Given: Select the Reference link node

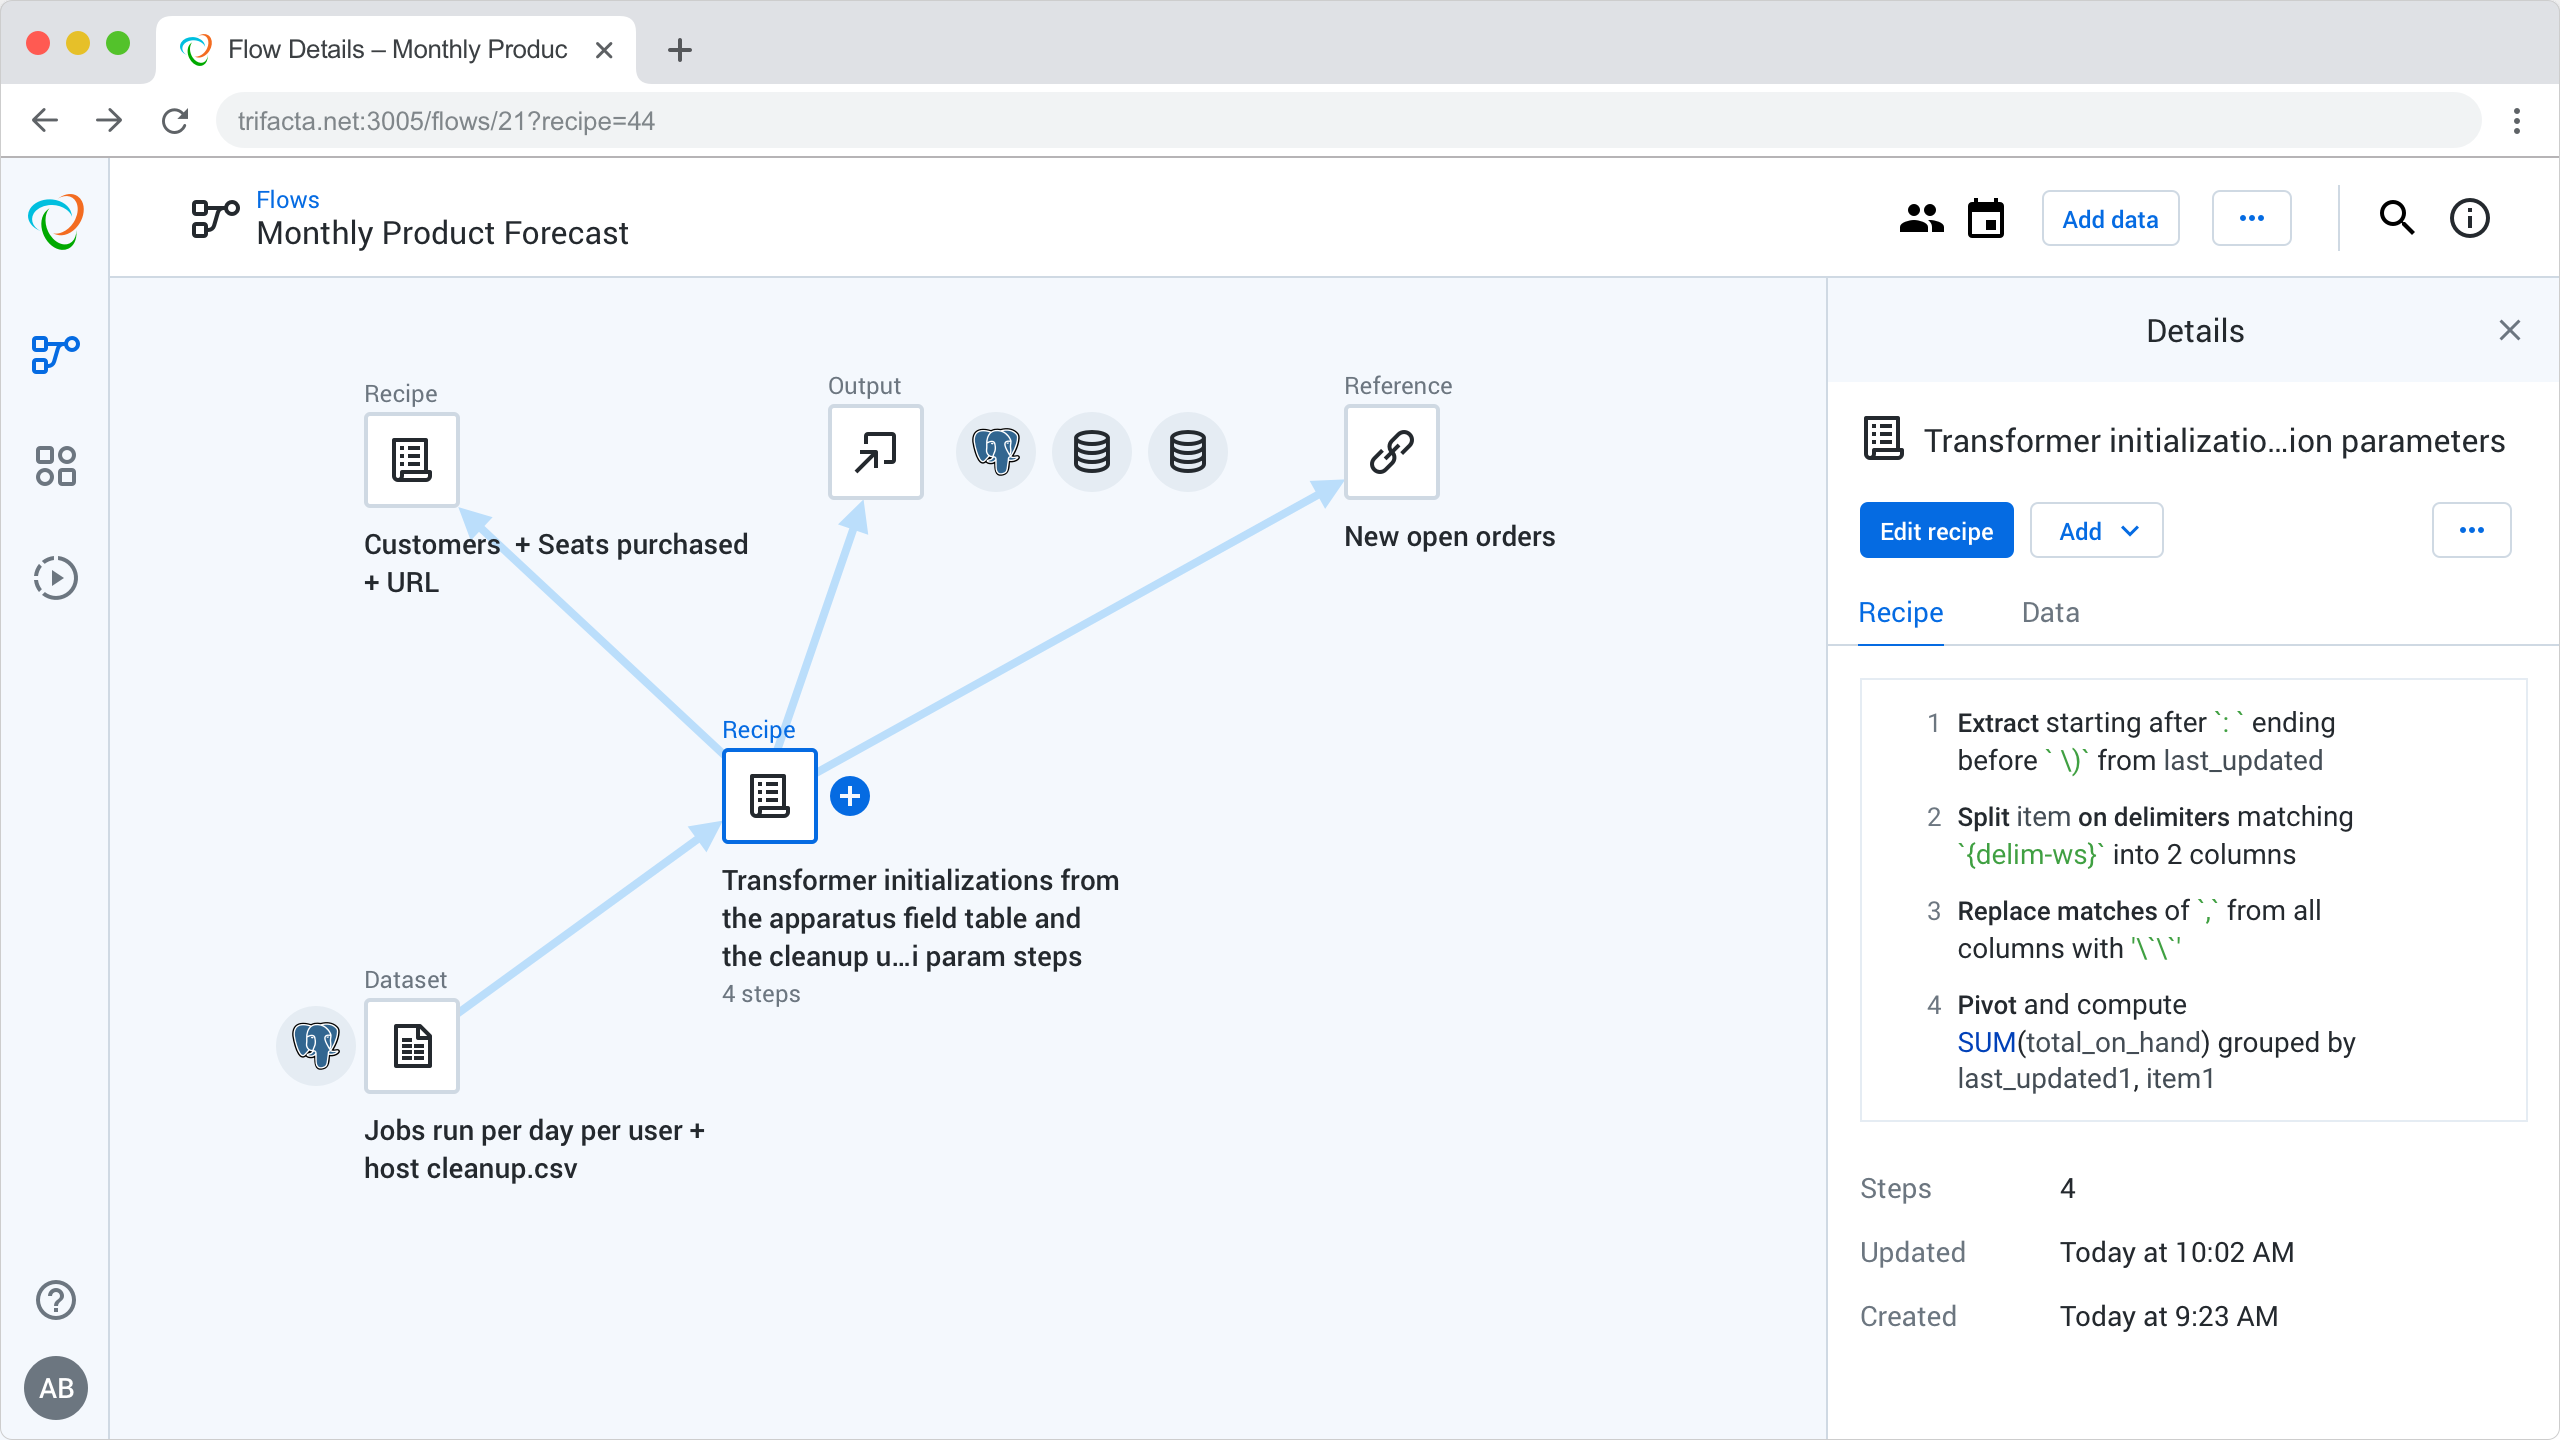Looking at the screenshot, I should tap(1391, 452).
